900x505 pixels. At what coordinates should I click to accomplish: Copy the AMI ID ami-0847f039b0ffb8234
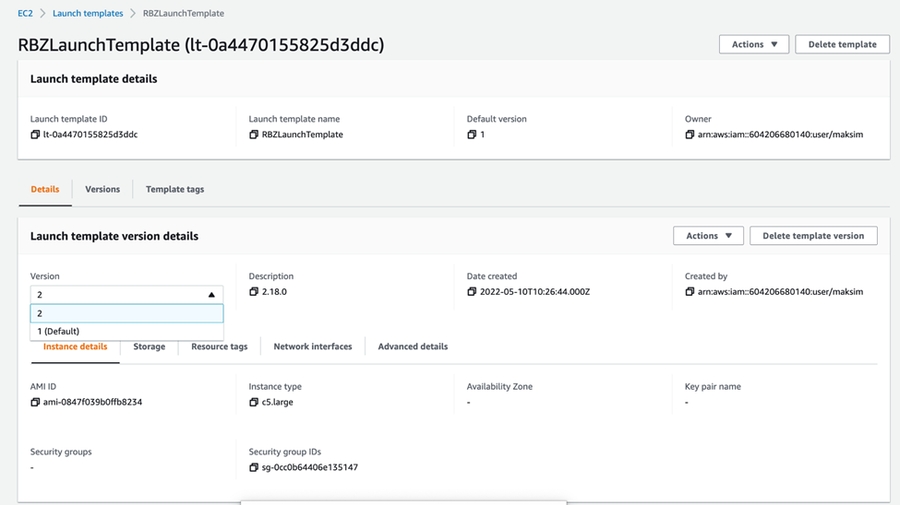pyautogui.click(x=35, y=402)
